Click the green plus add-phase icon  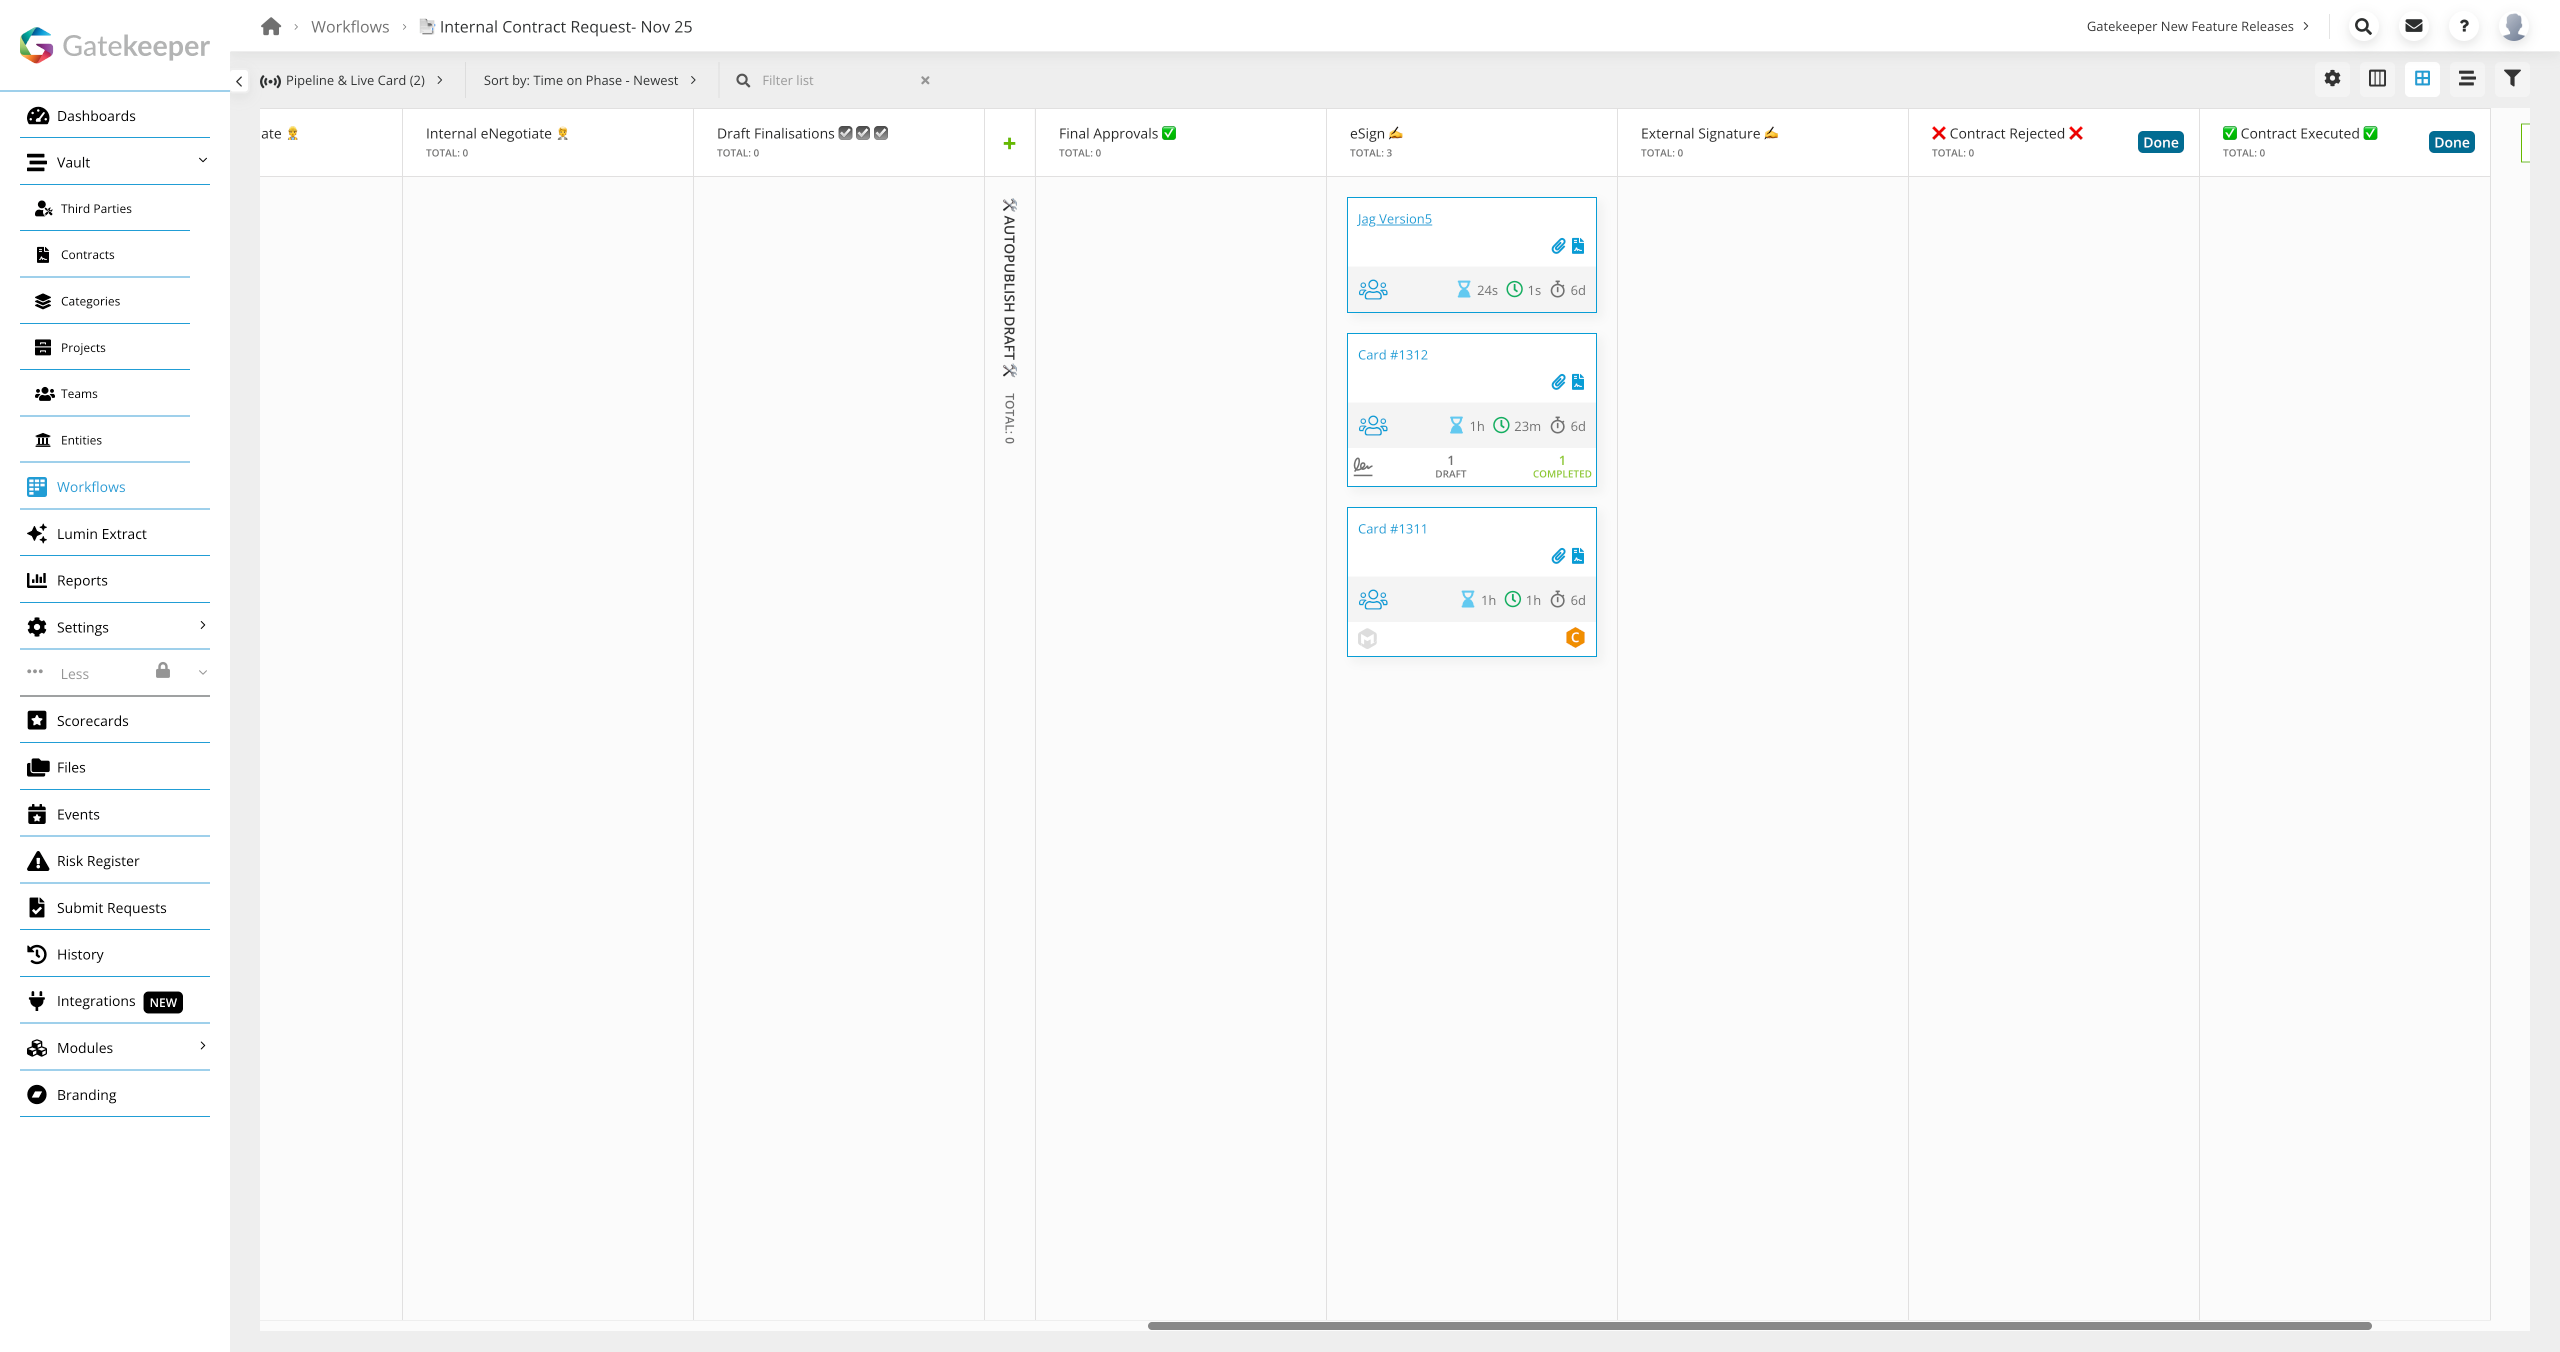pos(1009,144)
